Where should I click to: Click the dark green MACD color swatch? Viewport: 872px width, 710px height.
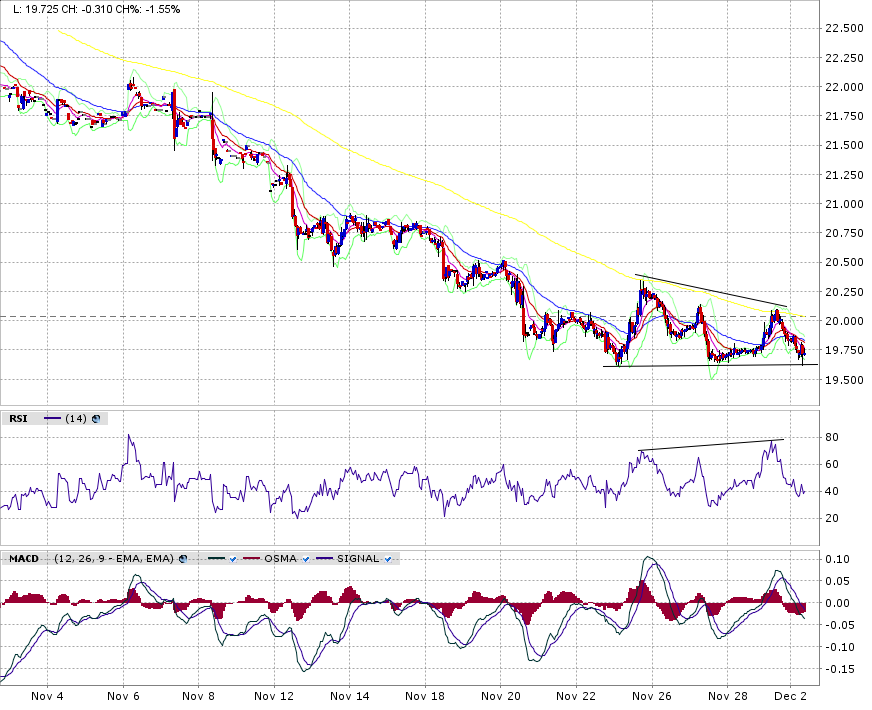click(216, 559)
